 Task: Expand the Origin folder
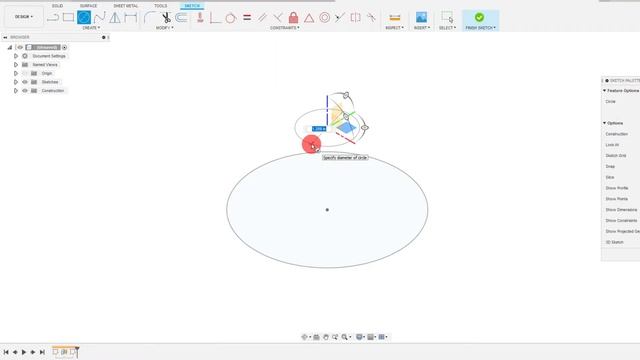pyautogui.click(x=16, y=73)
